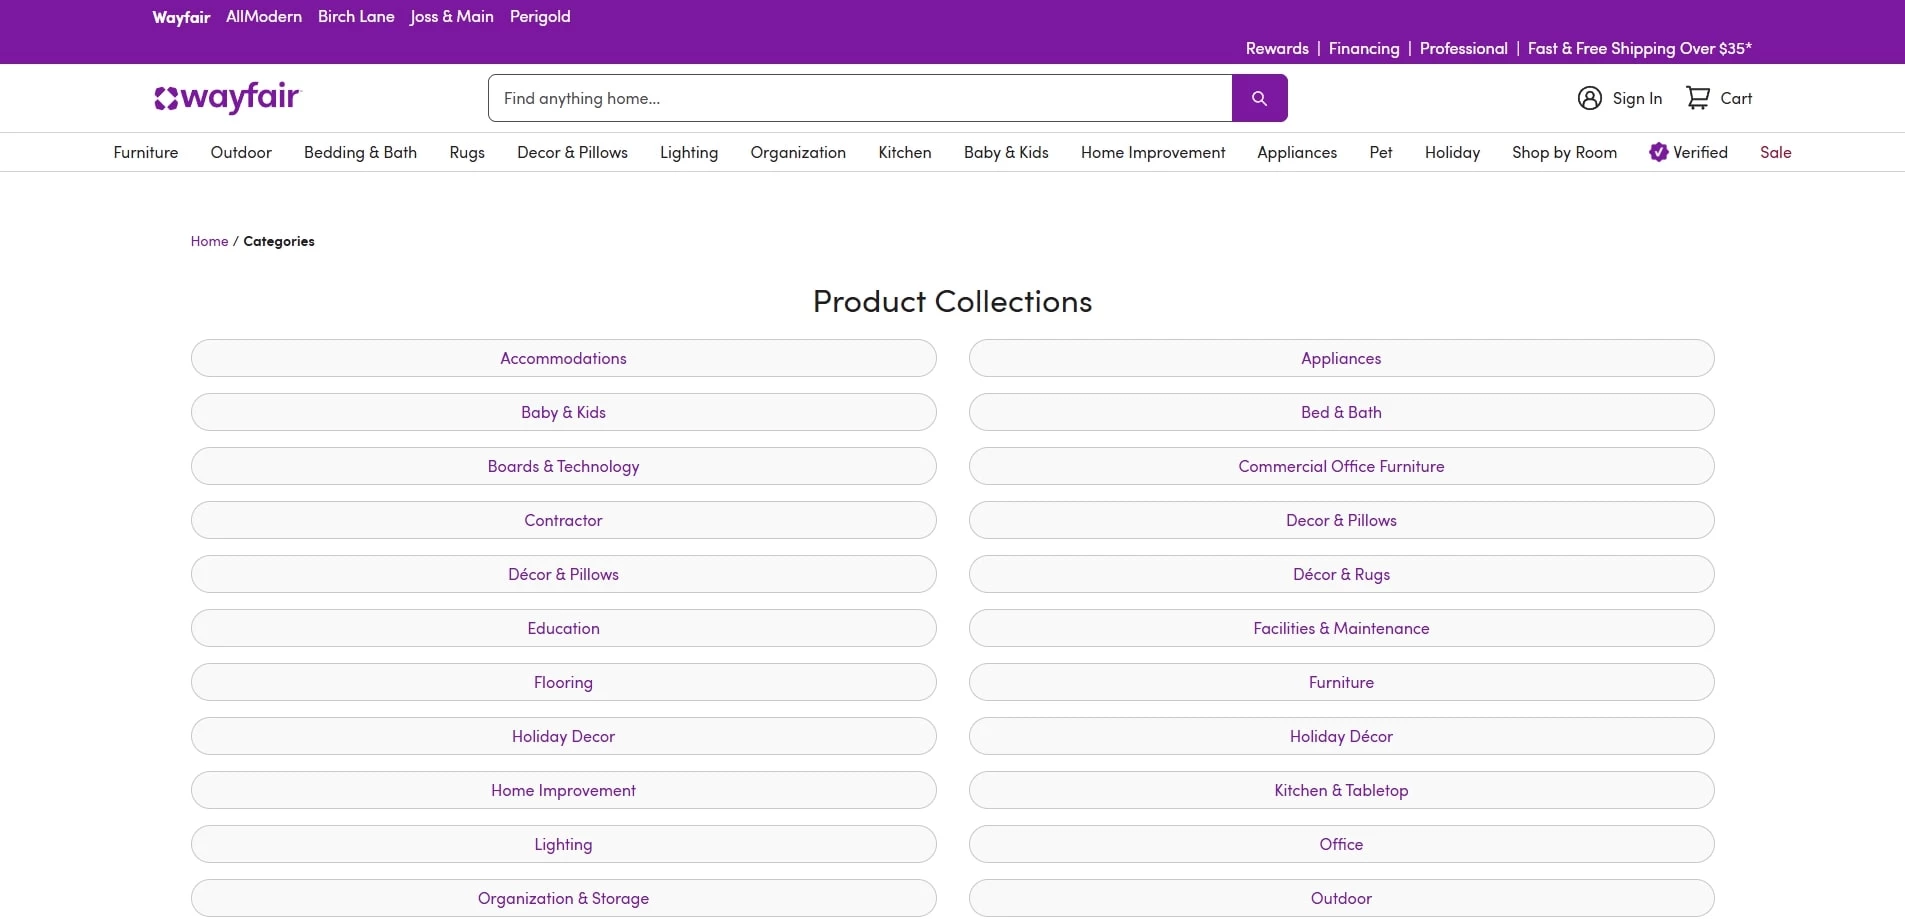Open the Commercial Office Furniture collection
The image size is (1905, 919).
[1341, 465]
